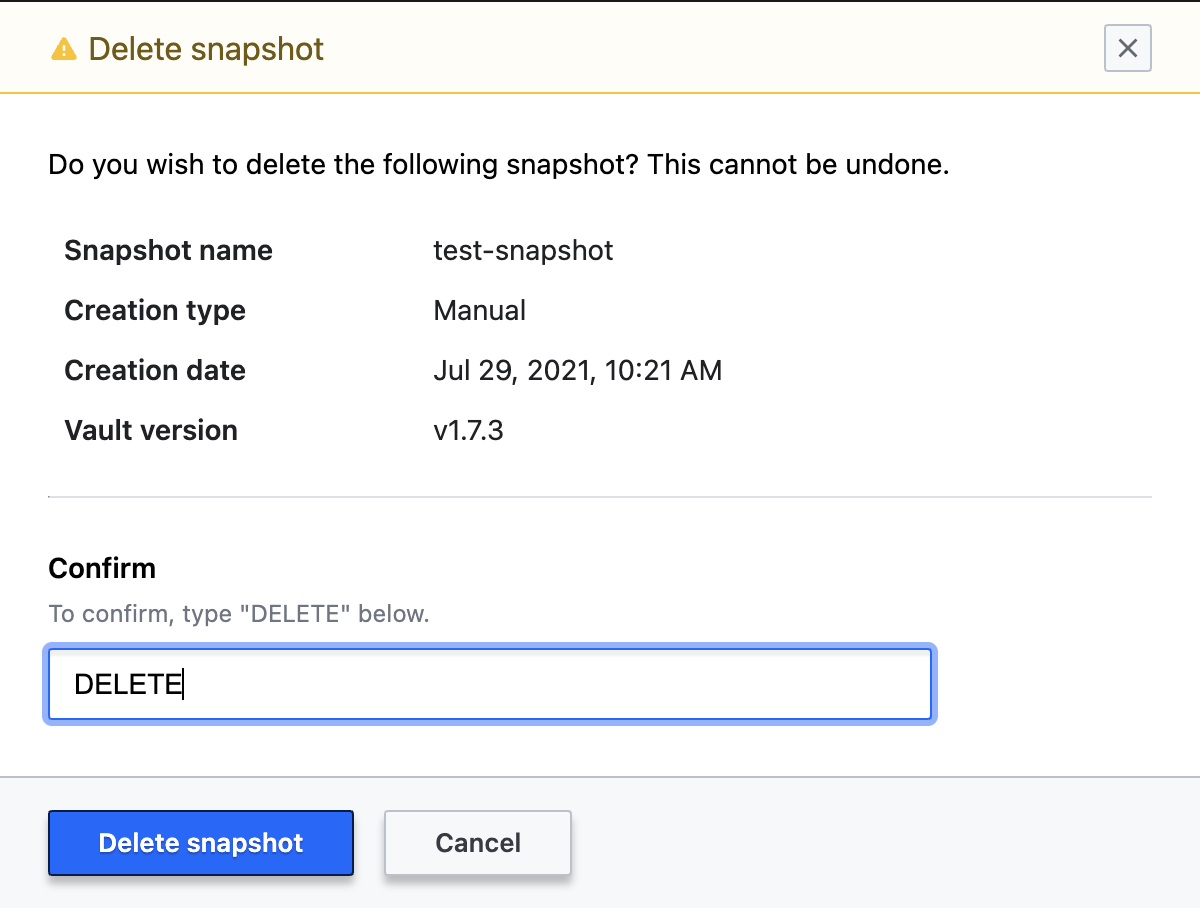The width and height of the screenshot is (1200, 908).
Task: Click the horizontal divider above Confirm
Action: [600, 496]
